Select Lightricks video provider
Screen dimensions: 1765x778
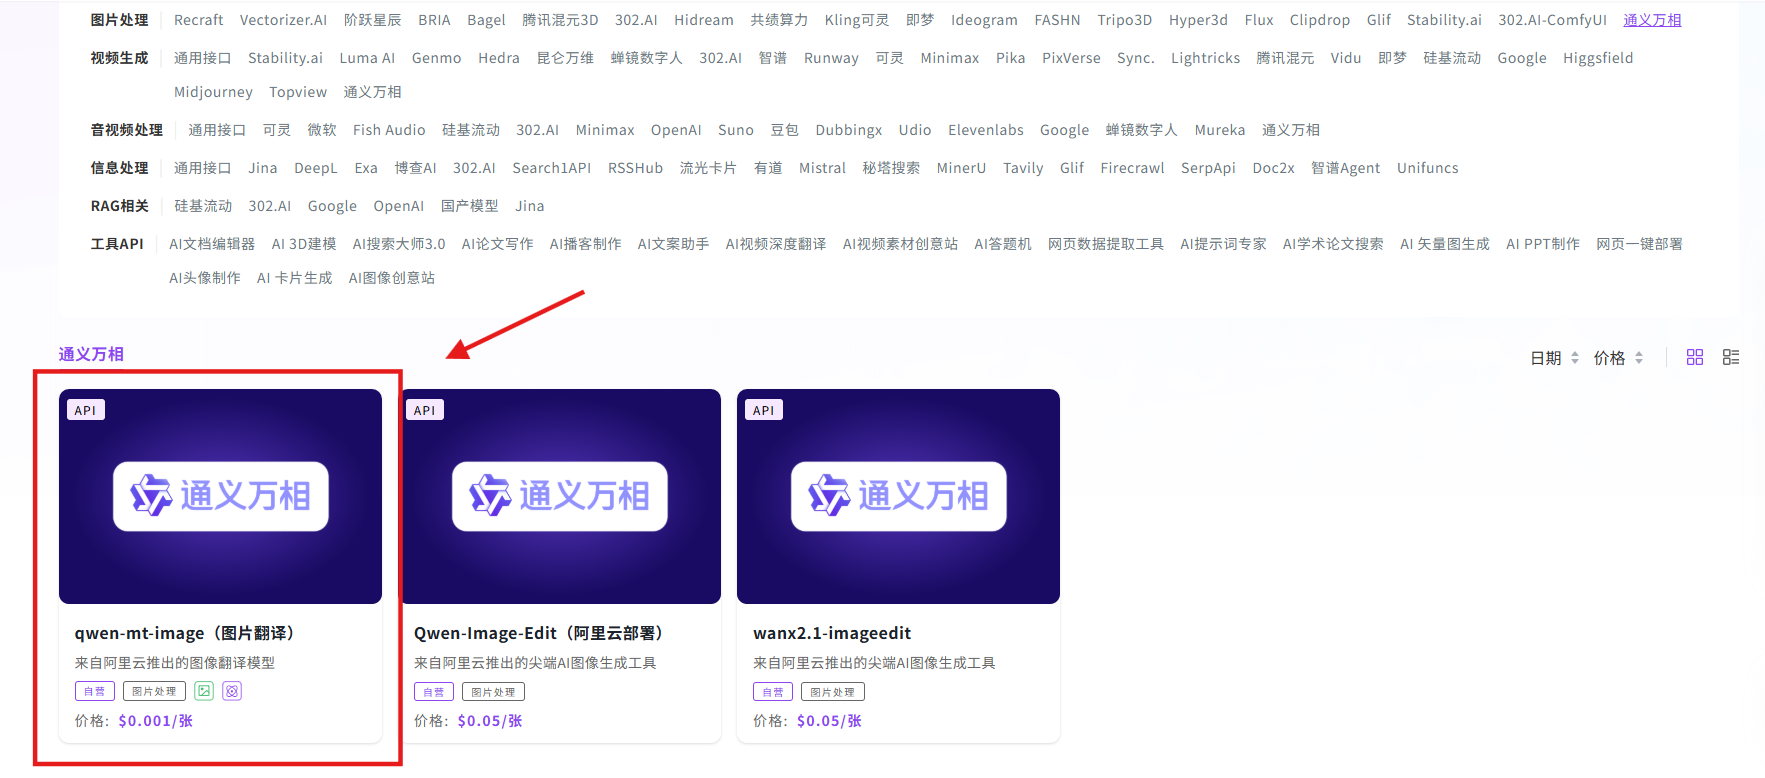(1205, 58)
